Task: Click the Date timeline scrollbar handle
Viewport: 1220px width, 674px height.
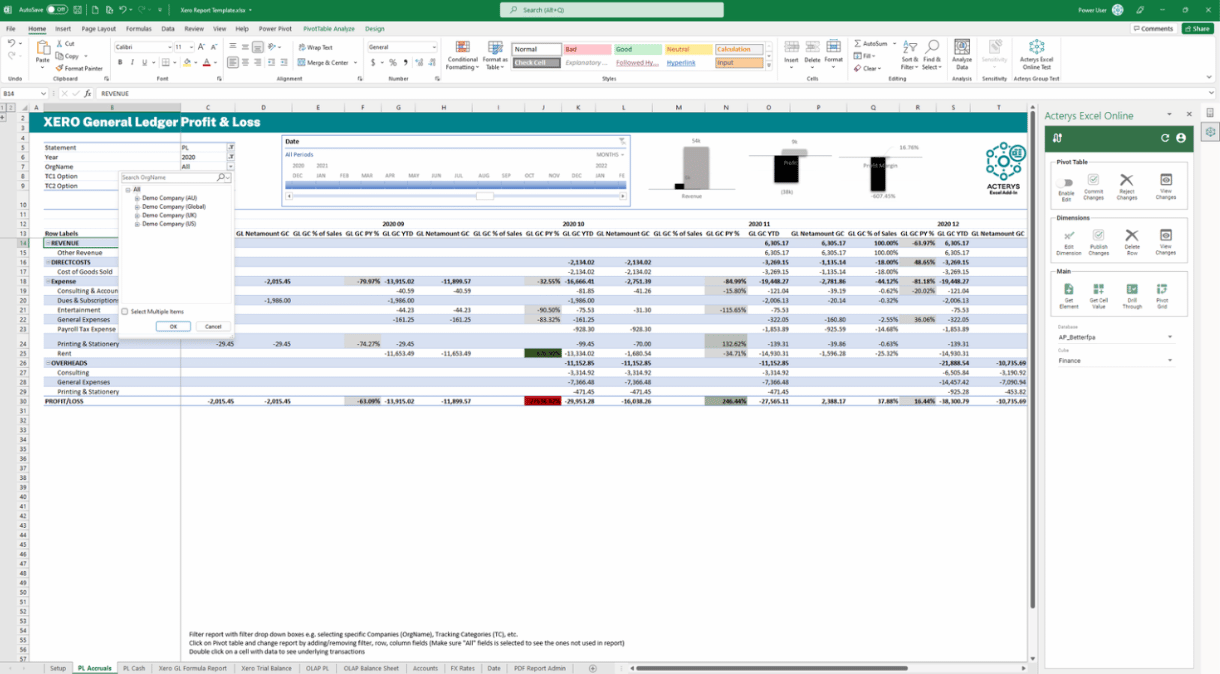Action: tap(485, 196)
